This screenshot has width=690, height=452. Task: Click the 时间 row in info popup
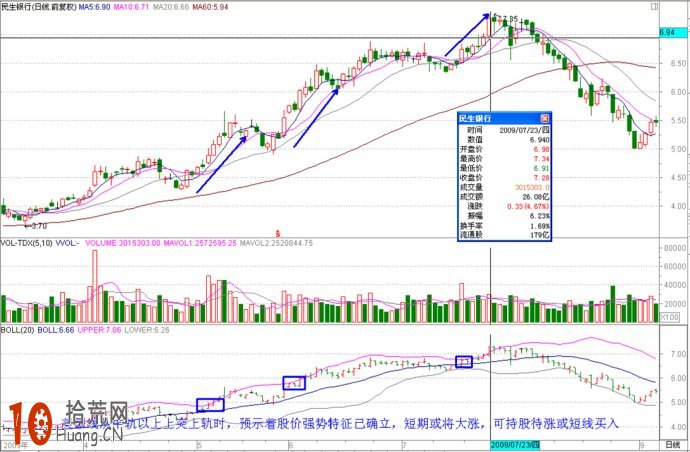point(504,130)
